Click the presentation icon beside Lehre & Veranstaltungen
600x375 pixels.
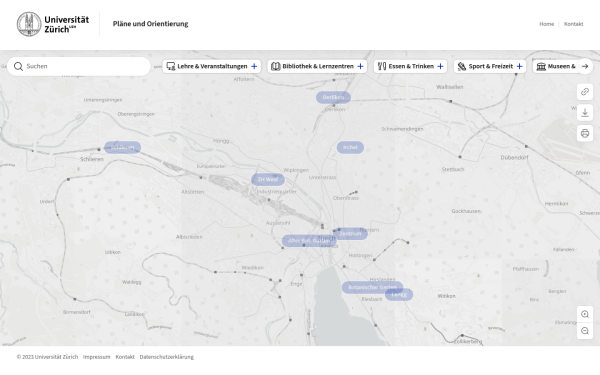(x=171, y=67)
